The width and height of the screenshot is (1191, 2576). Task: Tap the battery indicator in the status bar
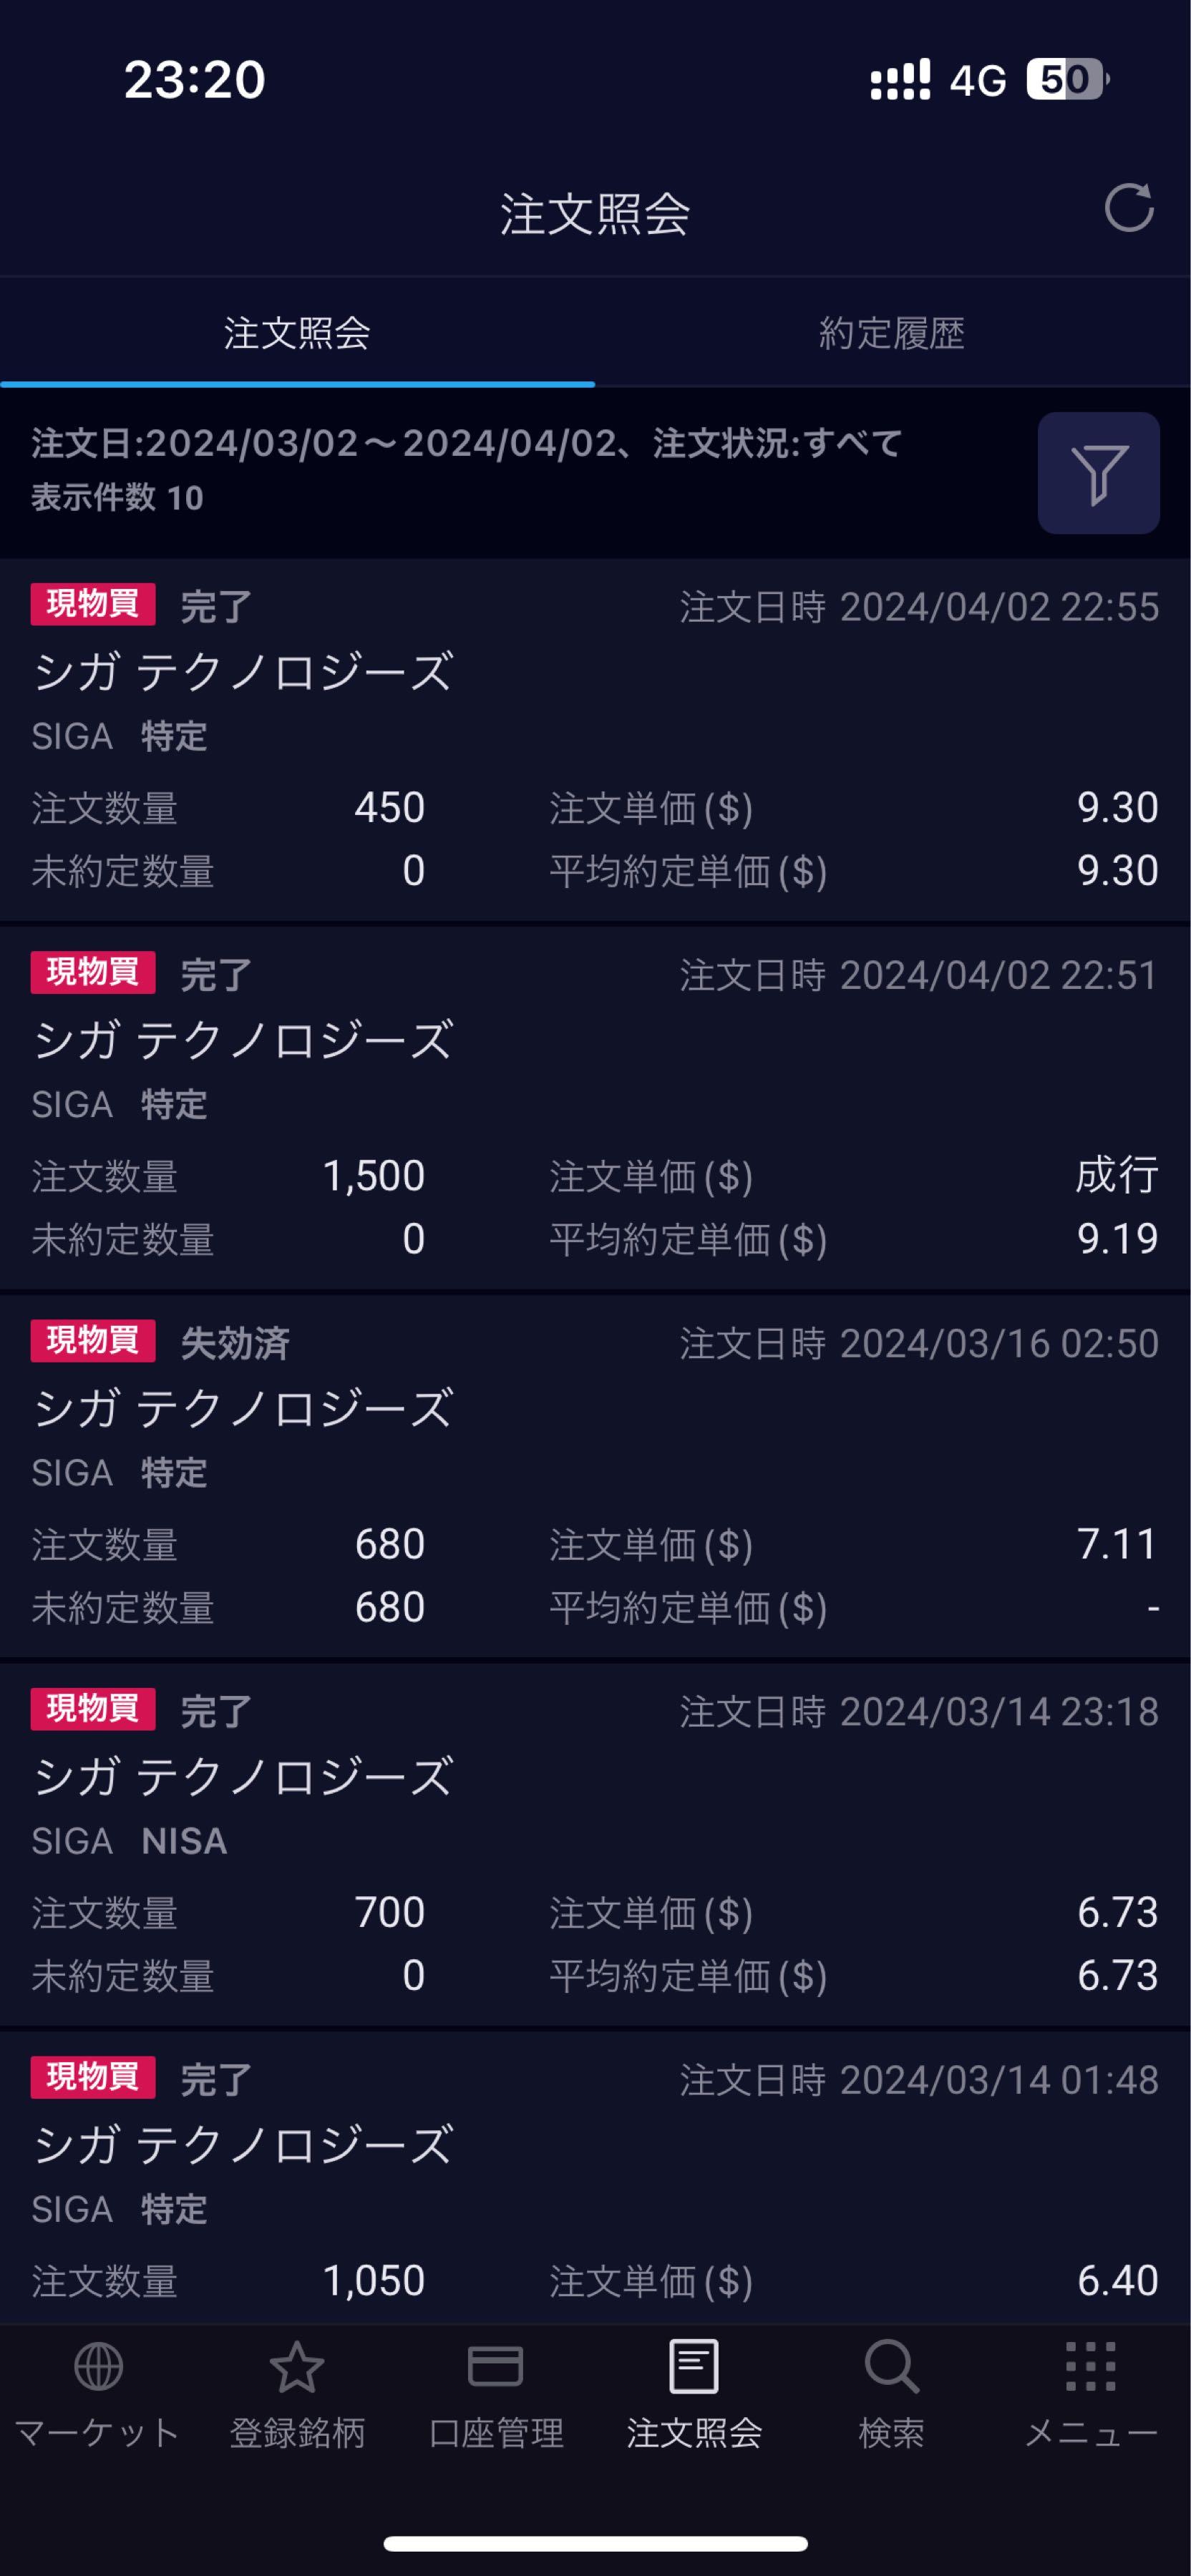tap(1066, 79)
